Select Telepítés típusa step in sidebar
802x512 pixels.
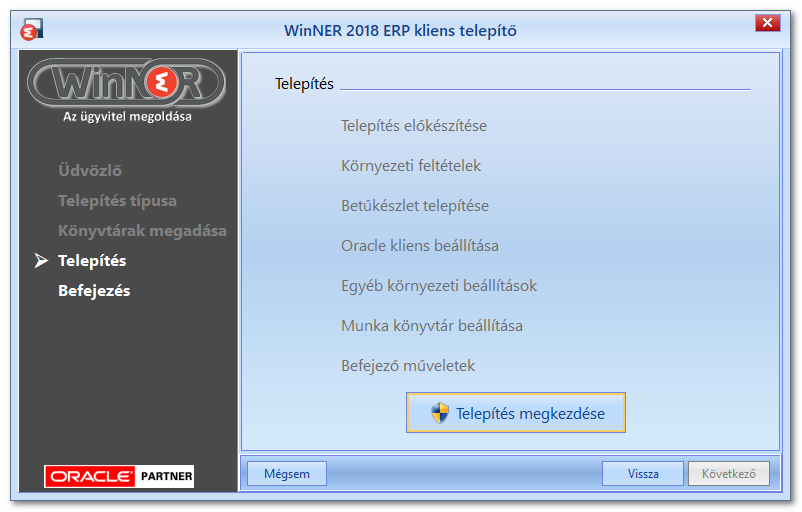point(117,201)
